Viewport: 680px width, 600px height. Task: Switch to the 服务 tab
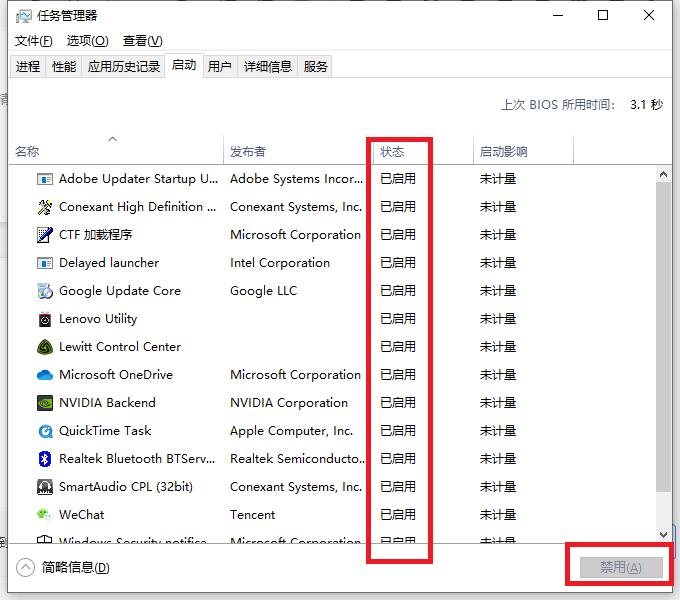point(315,66)
